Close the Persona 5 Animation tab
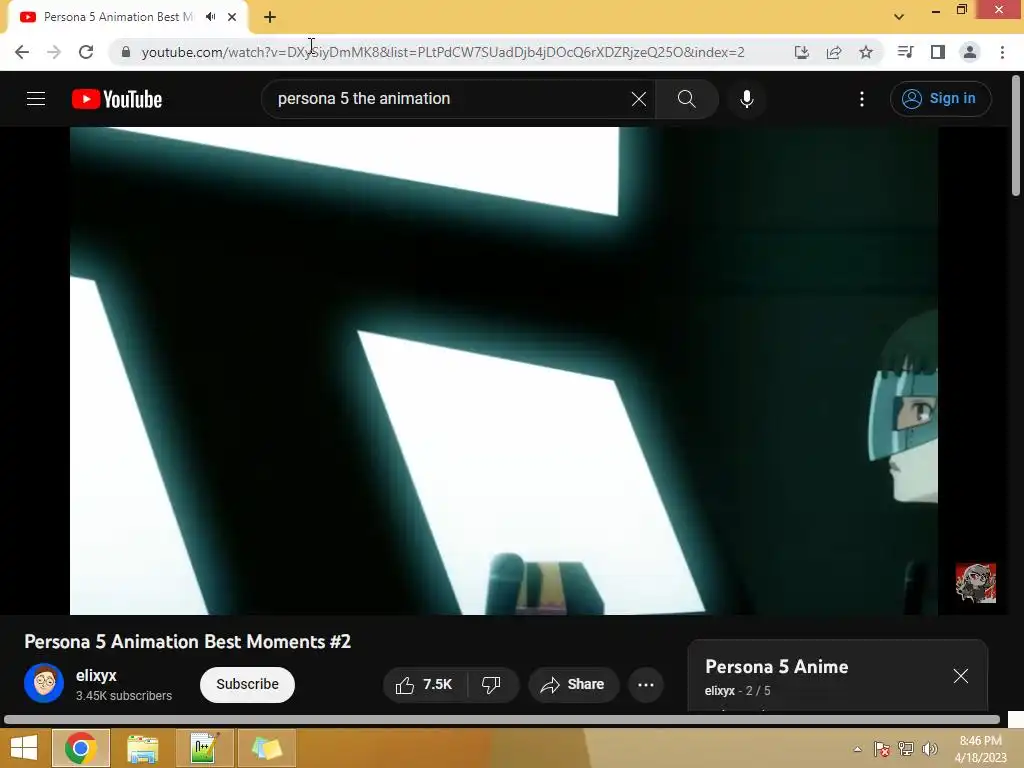Image resolution: width=1024 pixels, height=768 pixels. pyautogui.click(x=232, y=17)
